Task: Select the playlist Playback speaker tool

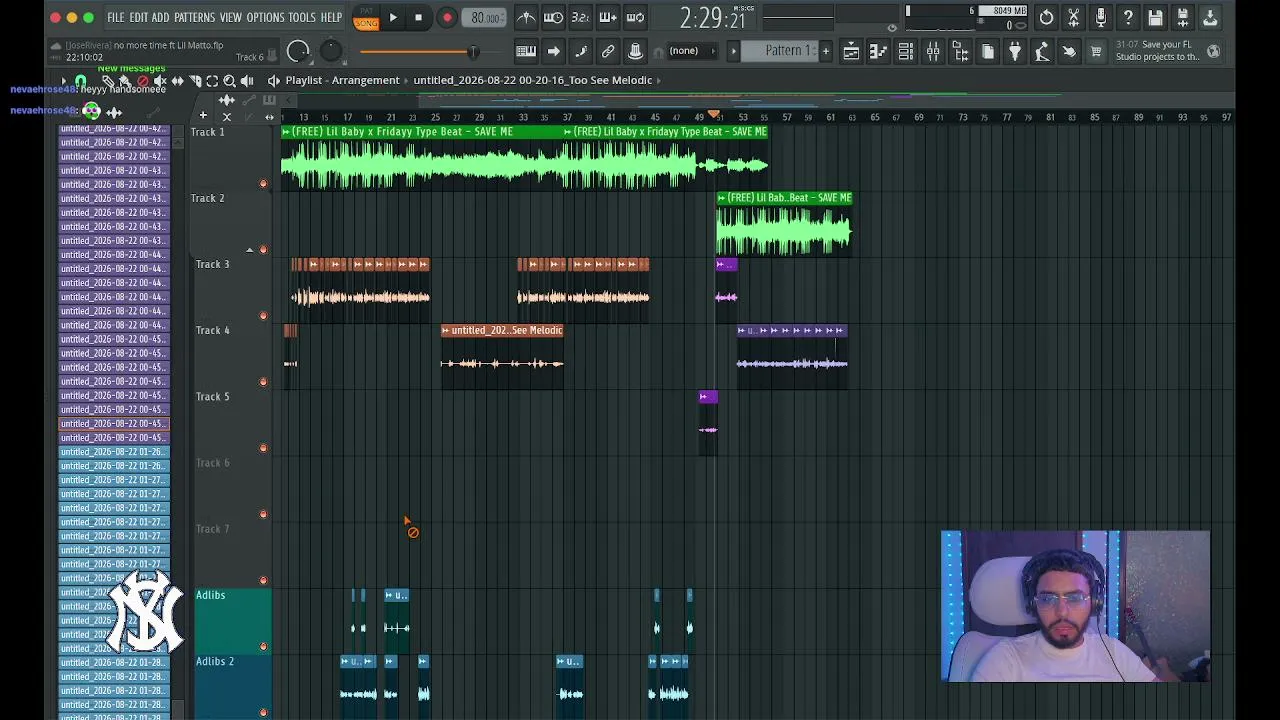Action: (247, 80)
